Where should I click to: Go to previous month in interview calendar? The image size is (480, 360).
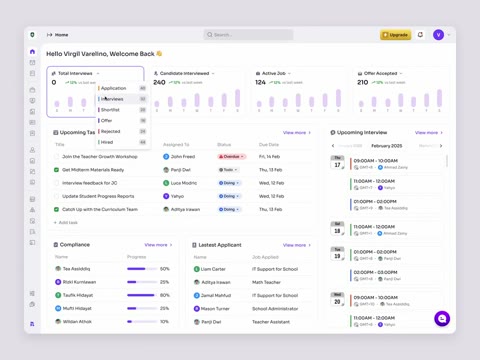[333, 146]
